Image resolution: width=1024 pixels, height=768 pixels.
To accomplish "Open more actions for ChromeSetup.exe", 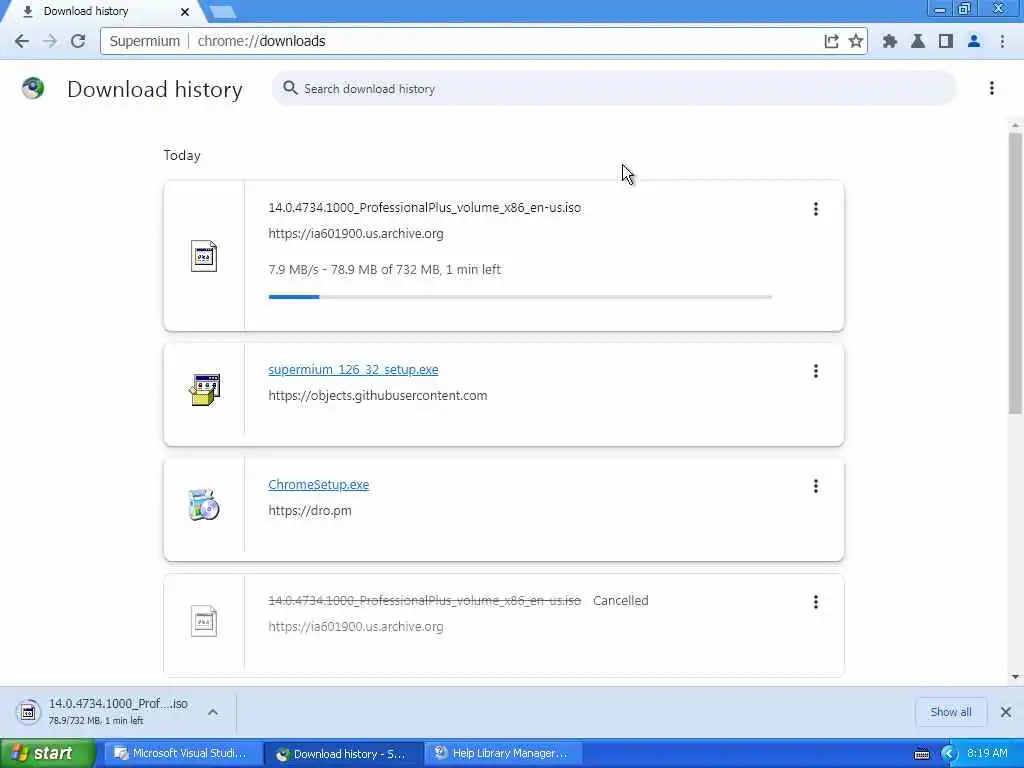I will point(816,486).
